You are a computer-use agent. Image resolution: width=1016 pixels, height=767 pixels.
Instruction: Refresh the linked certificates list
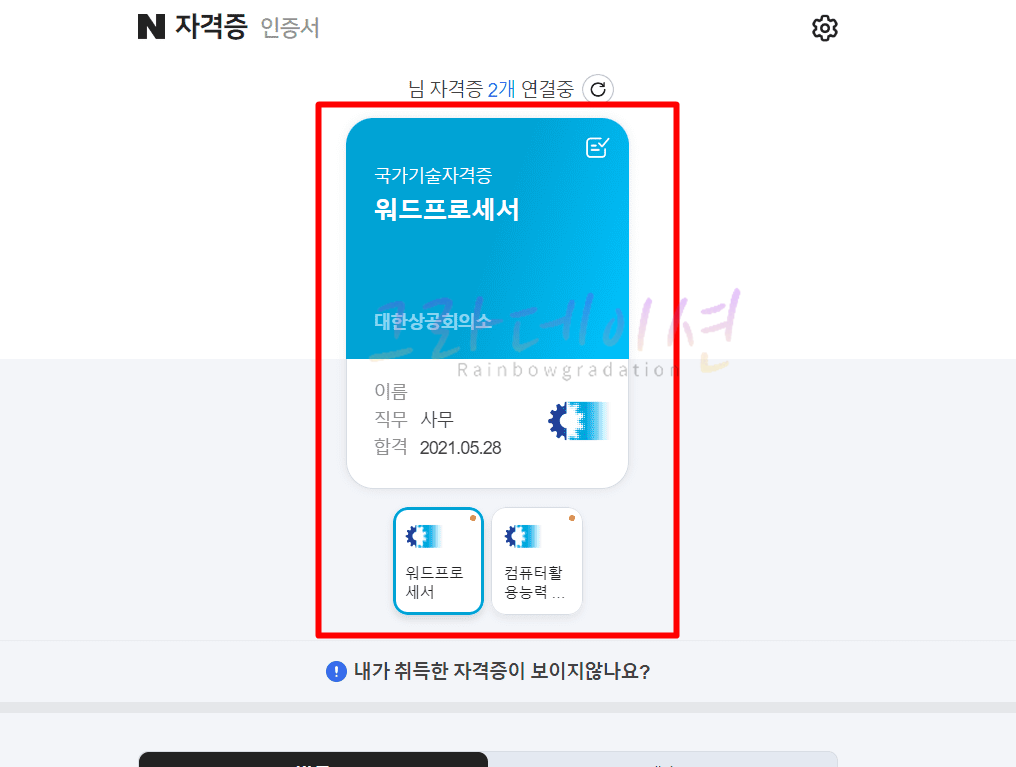click(597, 89)
